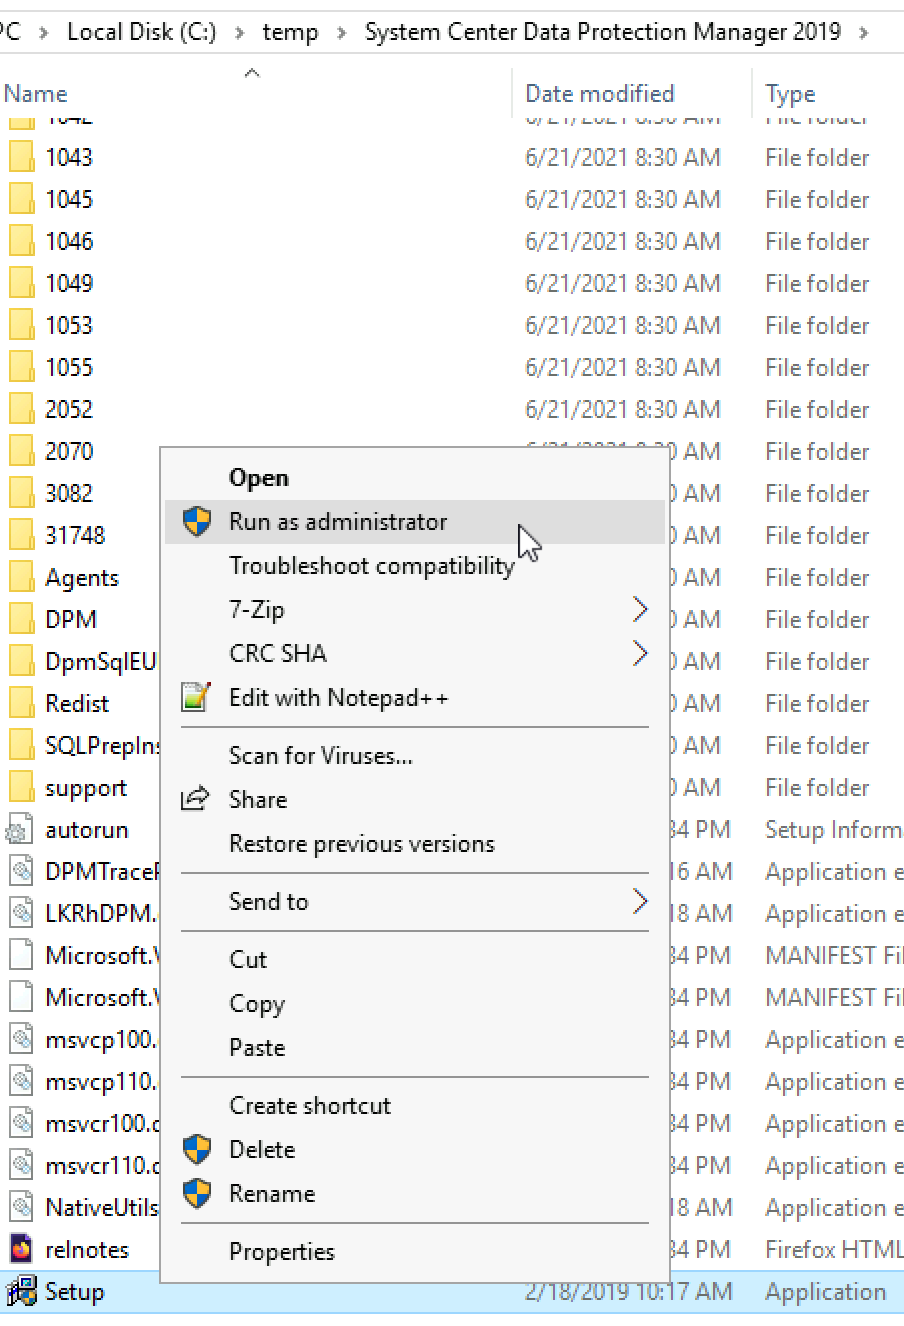Screen dimensions: 904x1326
Task: Click the Redist folder icon
Action: [21, 704]
